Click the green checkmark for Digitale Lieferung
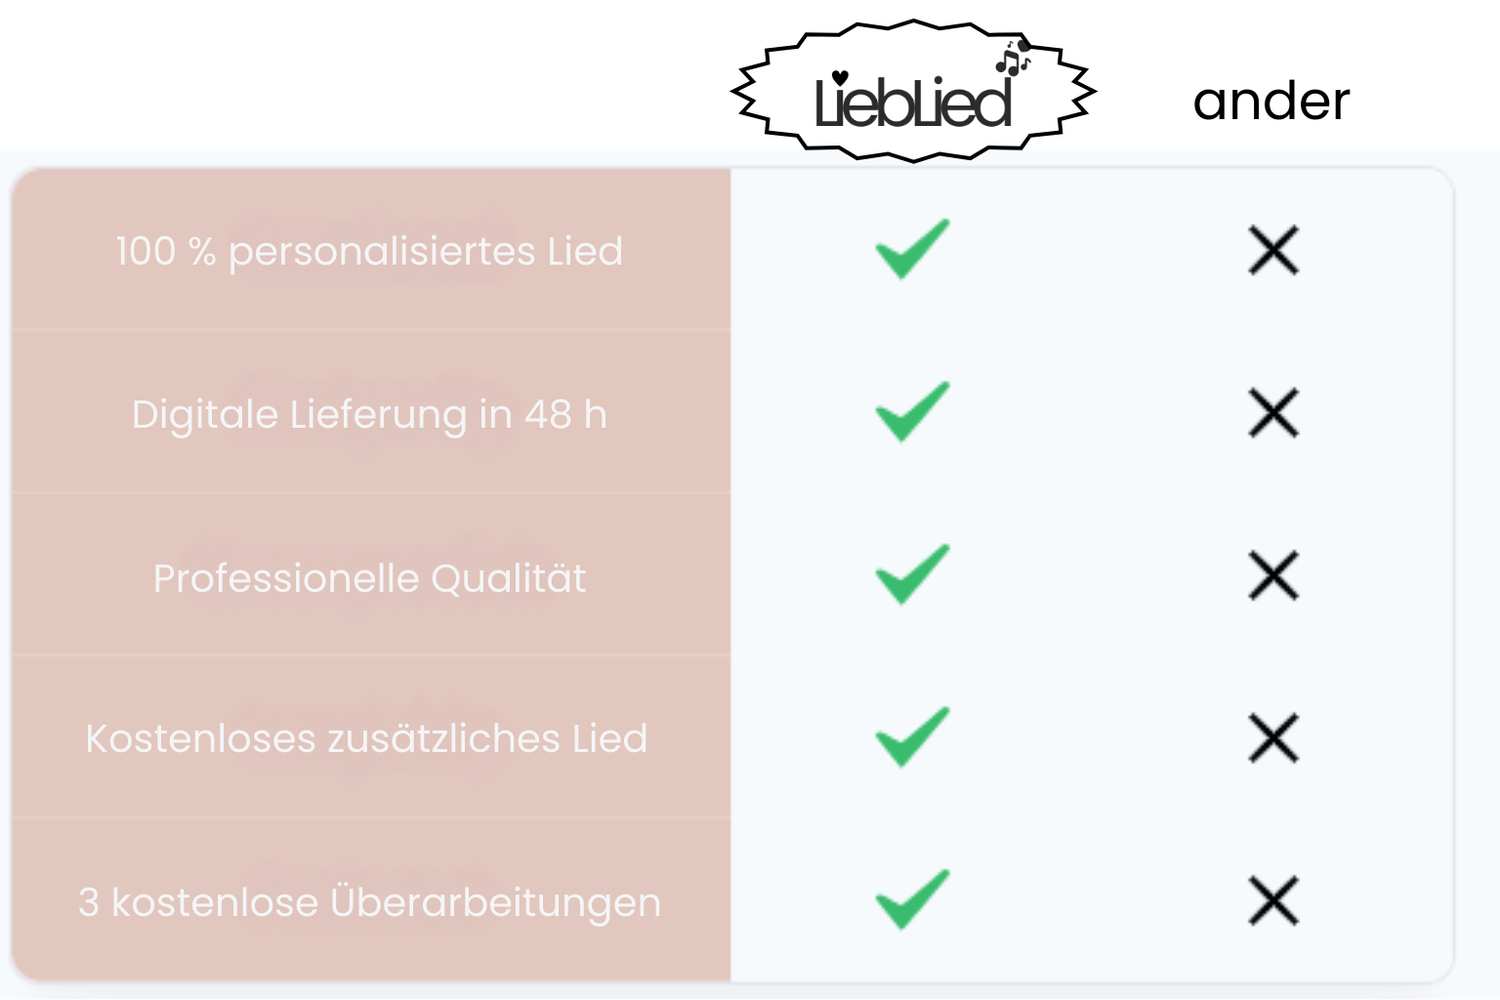1500x1000 pixels. coord(912,412)
